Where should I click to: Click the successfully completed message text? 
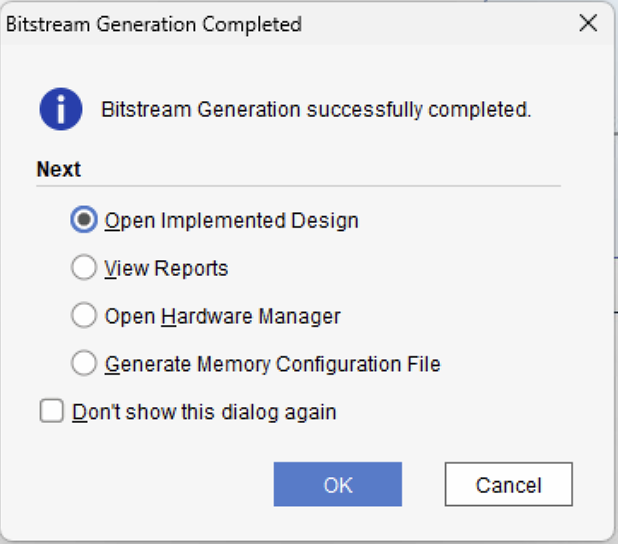point(316,110)
